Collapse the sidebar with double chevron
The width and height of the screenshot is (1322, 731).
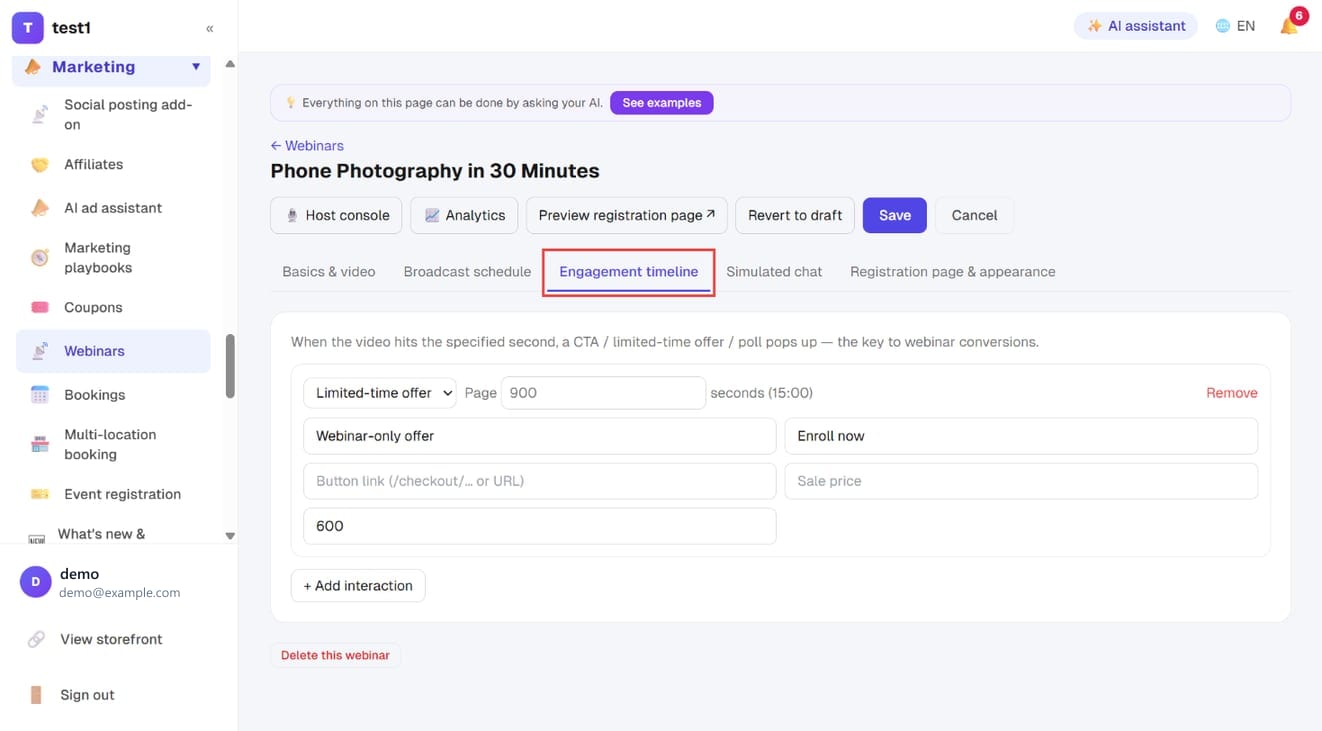[x=209, y=28]
